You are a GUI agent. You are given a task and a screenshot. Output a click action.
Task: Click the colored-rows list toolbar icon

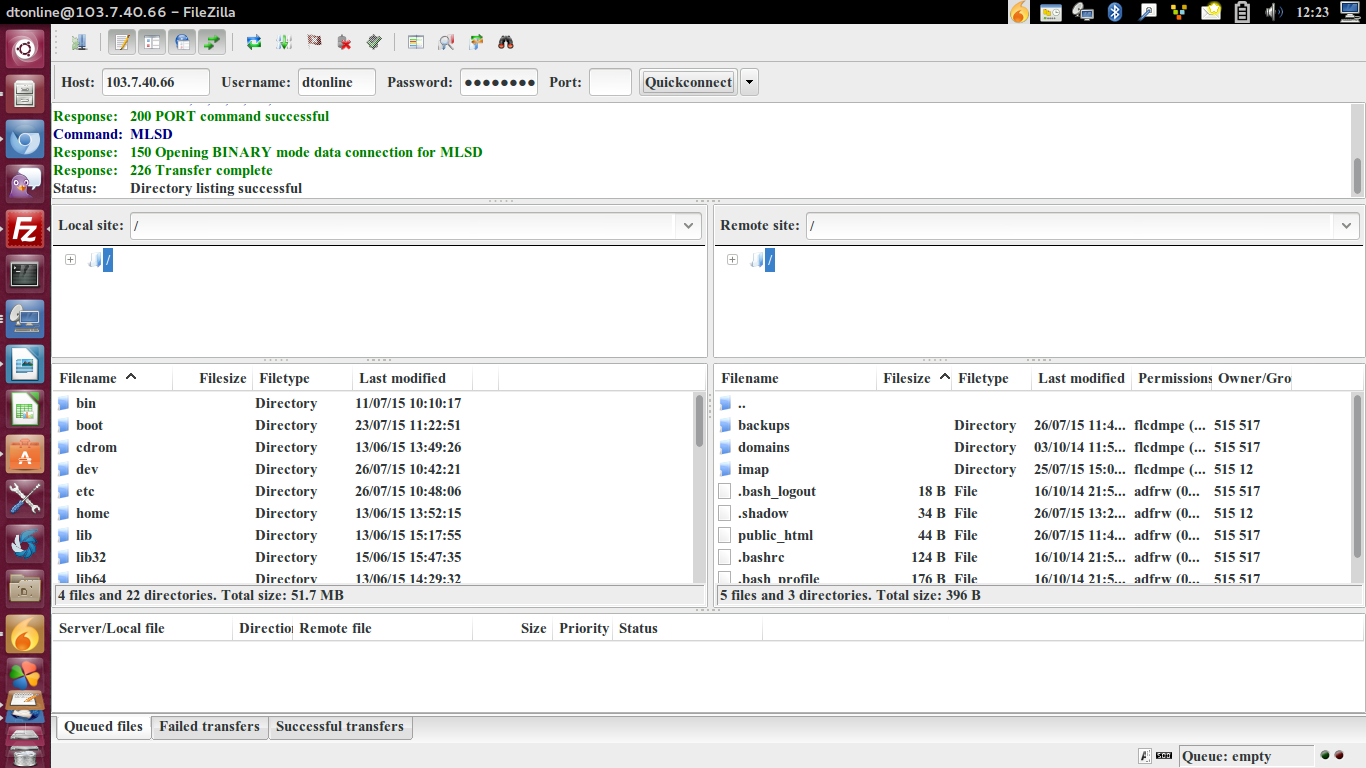[x=416, y=42]
